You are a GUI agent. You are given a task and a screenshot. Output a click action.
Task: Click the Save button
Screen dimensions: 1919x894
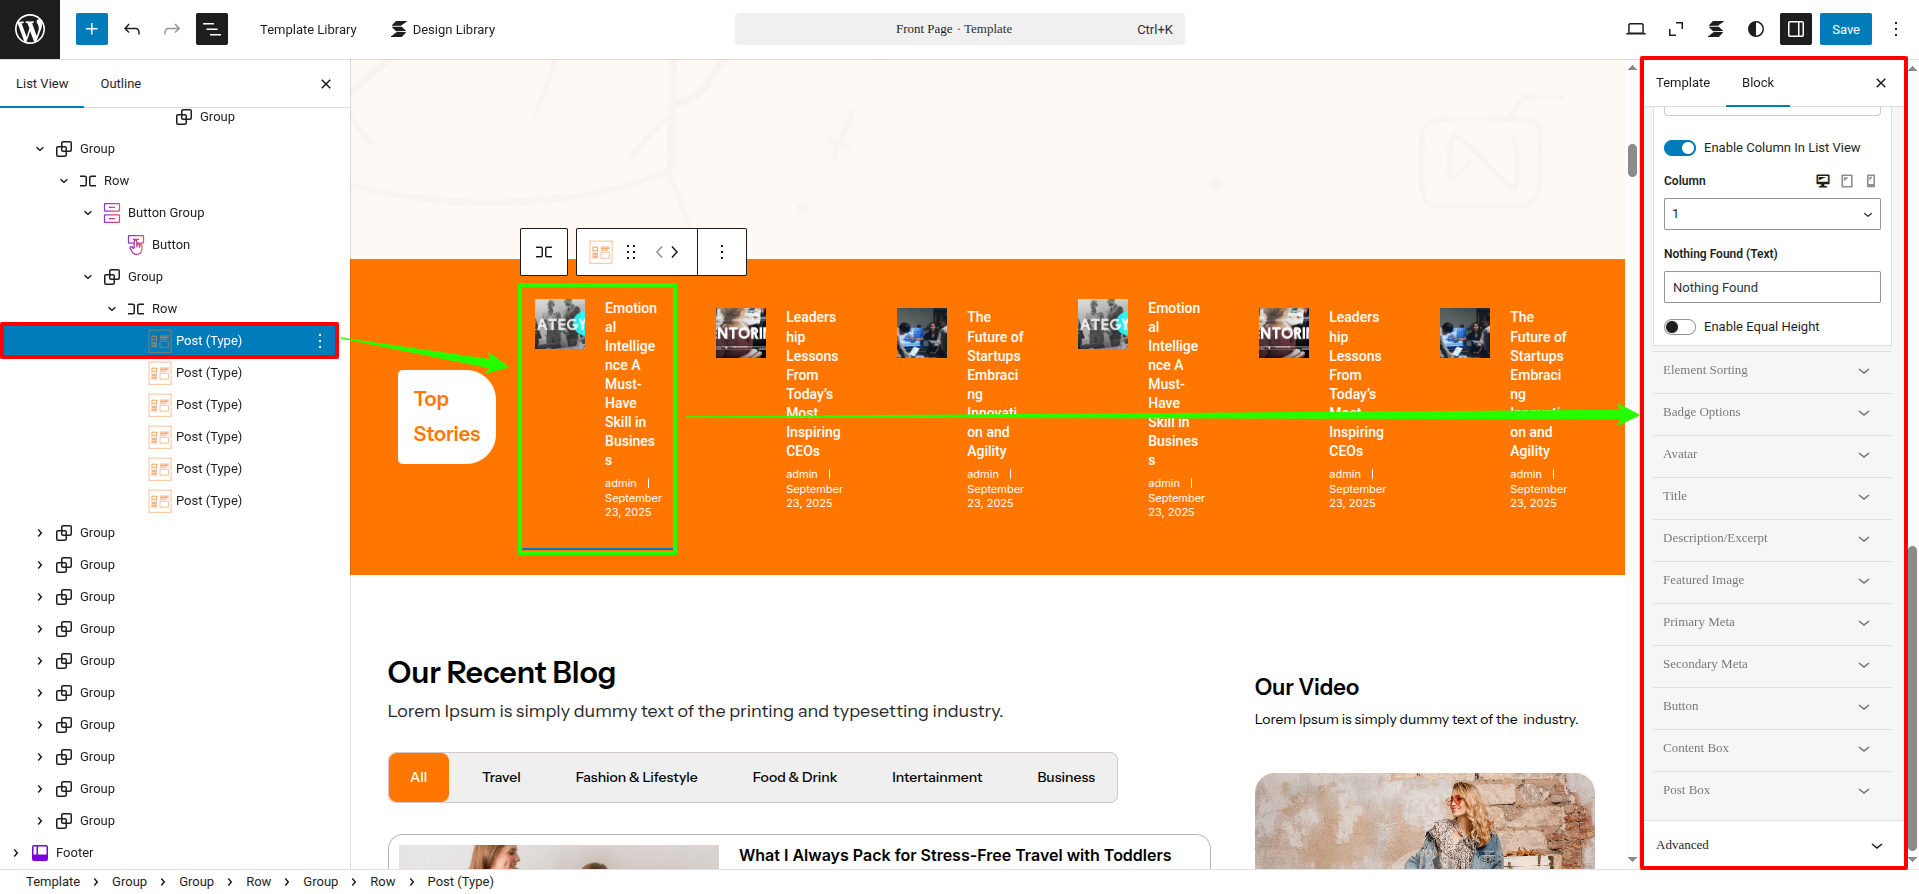point(1845,29)
